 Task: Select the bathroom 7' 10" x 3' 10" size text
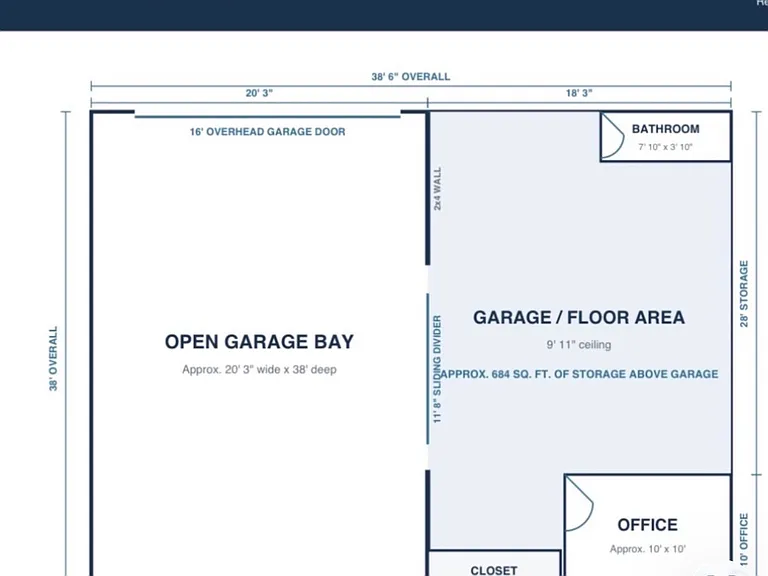pos(665,147)
